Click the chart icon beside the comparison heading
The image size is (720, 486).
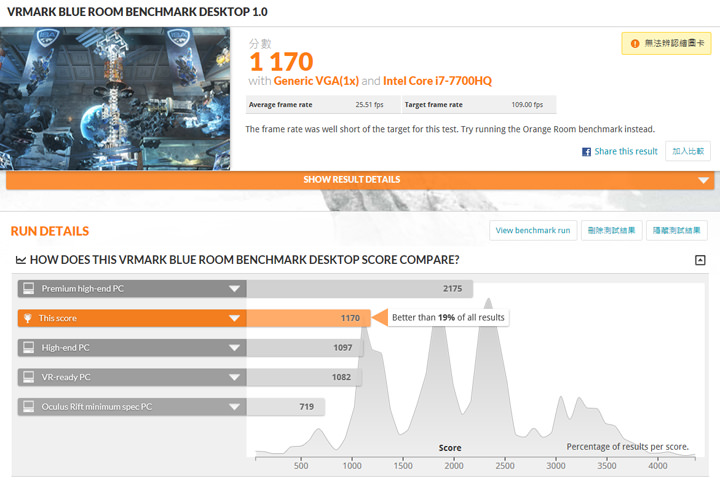(20, 260)
